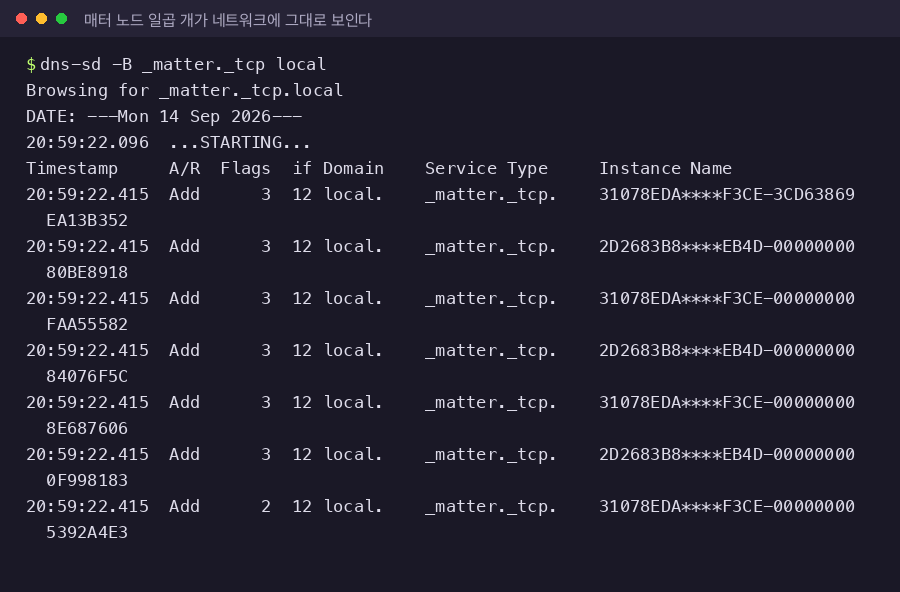Image resolution: width=900 pixels, height=592 pixels.
Task: Click the Instance Name column header
Action: tap(665, 168)
